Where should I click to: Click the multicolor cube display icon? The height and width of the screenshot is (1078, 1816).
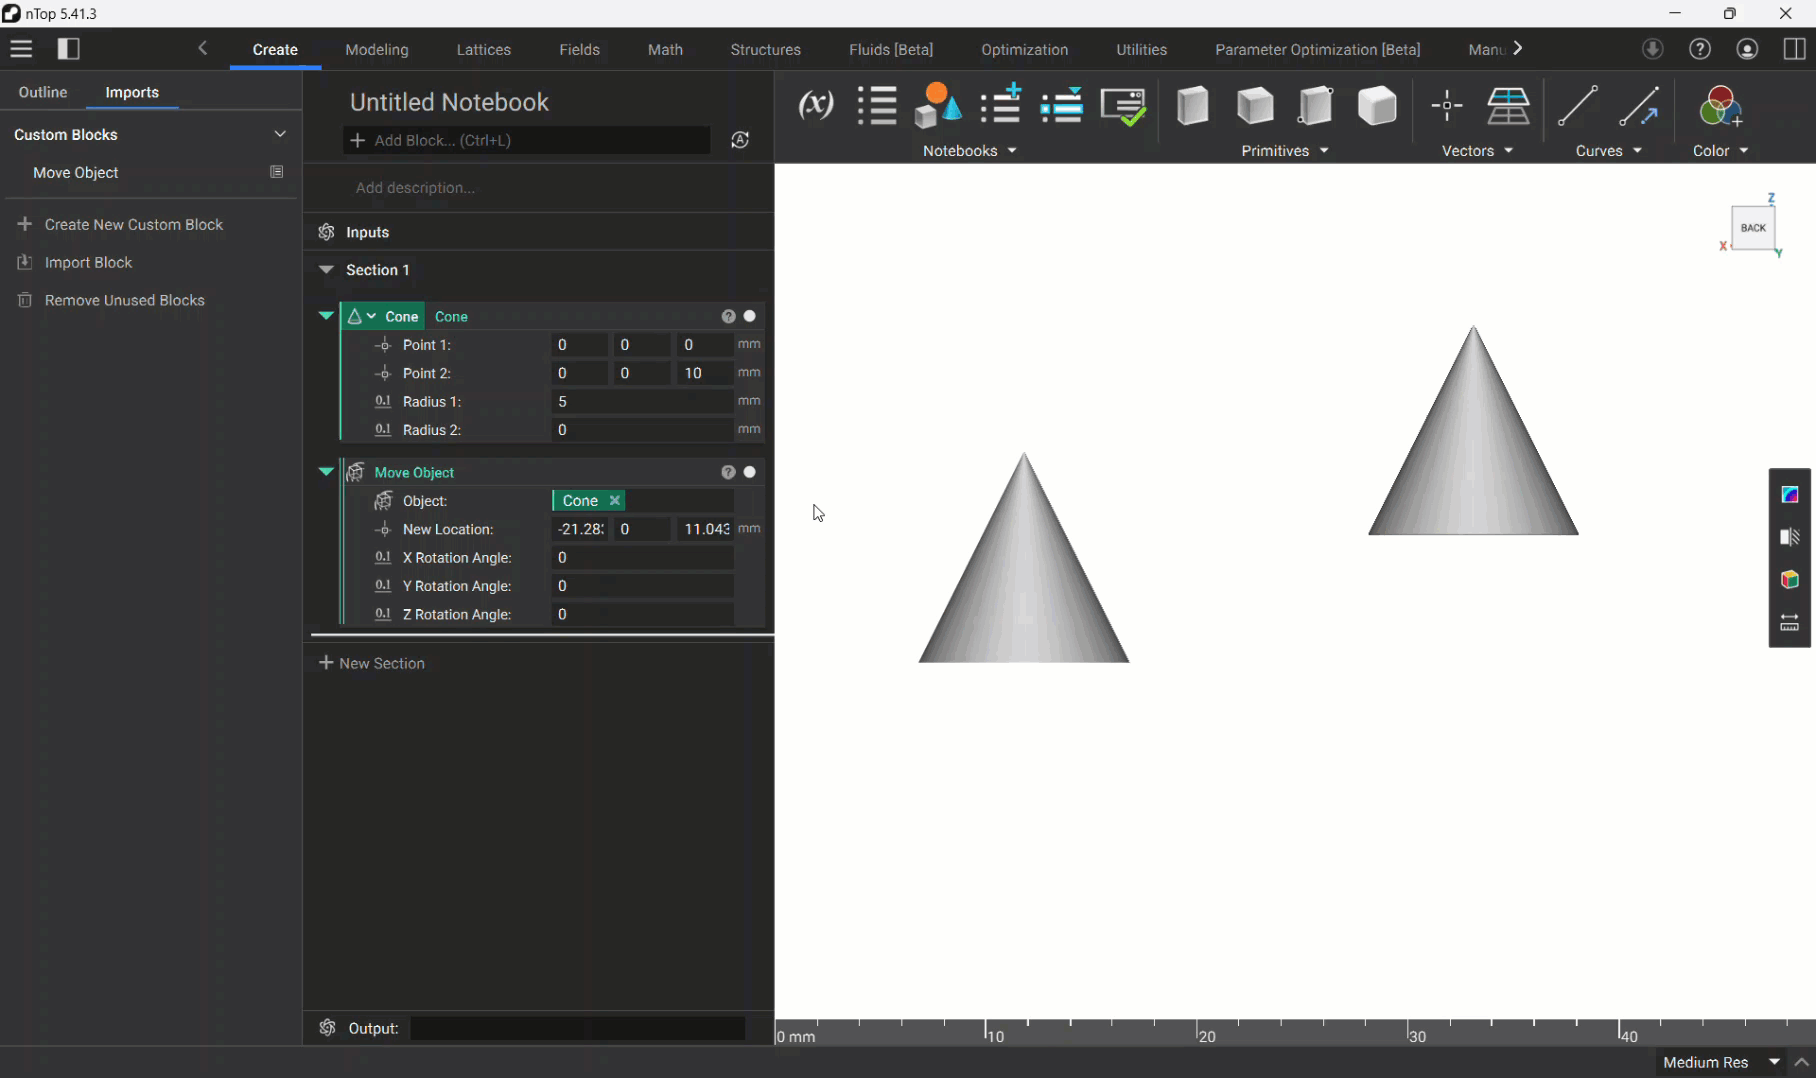pyautogui.click(x=1790, y=580)
